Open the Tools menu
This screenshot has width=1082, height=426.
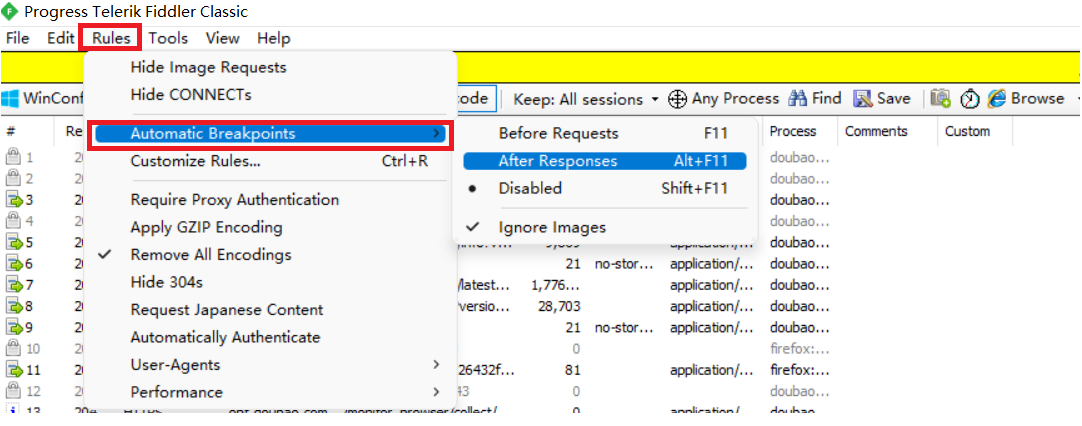point(168,38)
